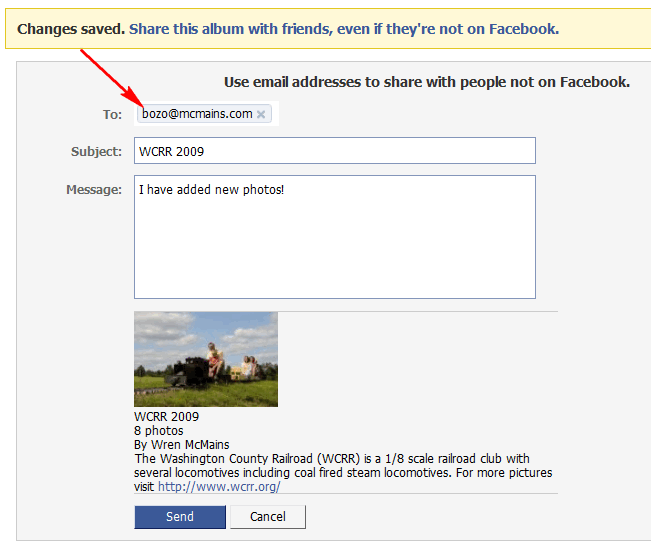Visit the http://www.wcrr.org/ link

(x=219, y=487)
